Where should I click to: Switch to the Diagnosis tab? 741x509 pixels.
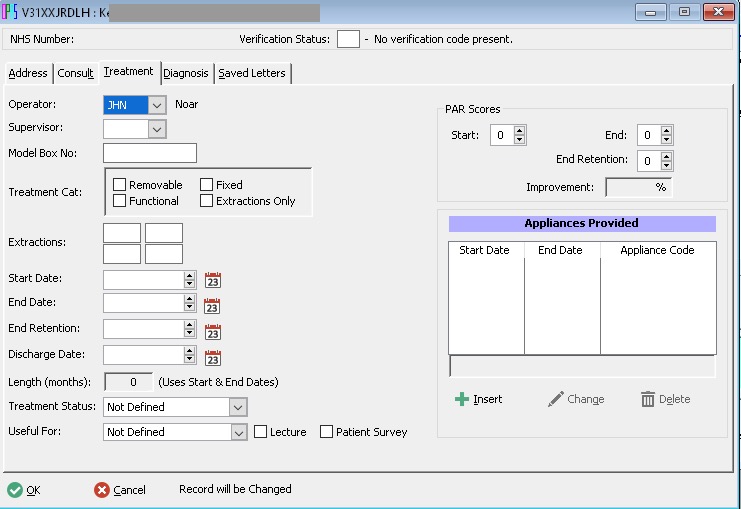[x=186, y=73]
